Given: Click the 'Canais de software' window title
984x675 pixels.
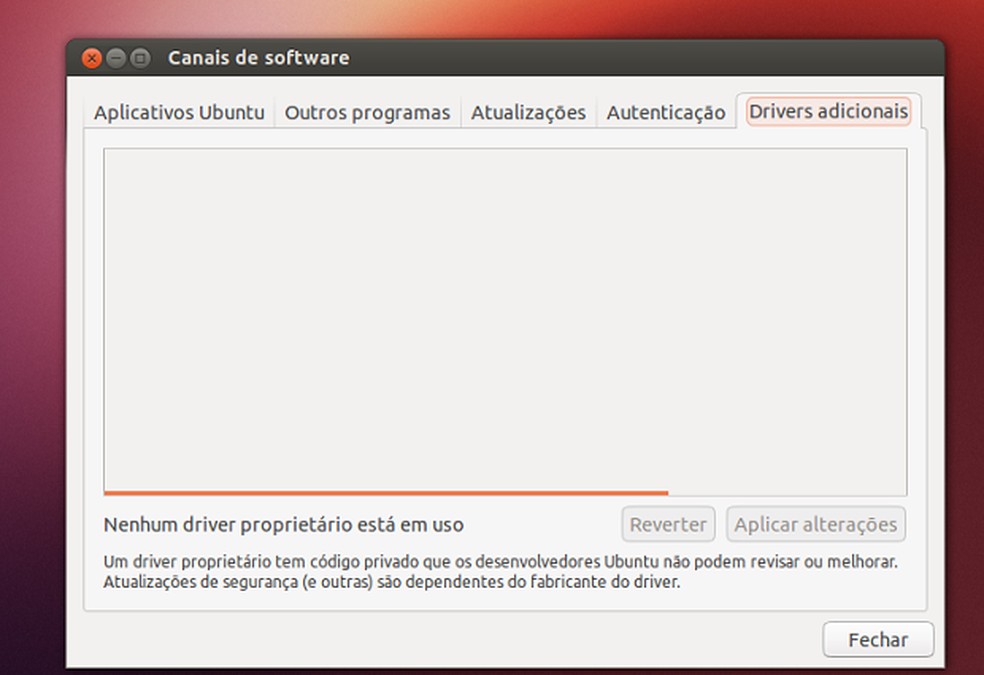Looking at the screenshot, I should [x=259, y=58].
